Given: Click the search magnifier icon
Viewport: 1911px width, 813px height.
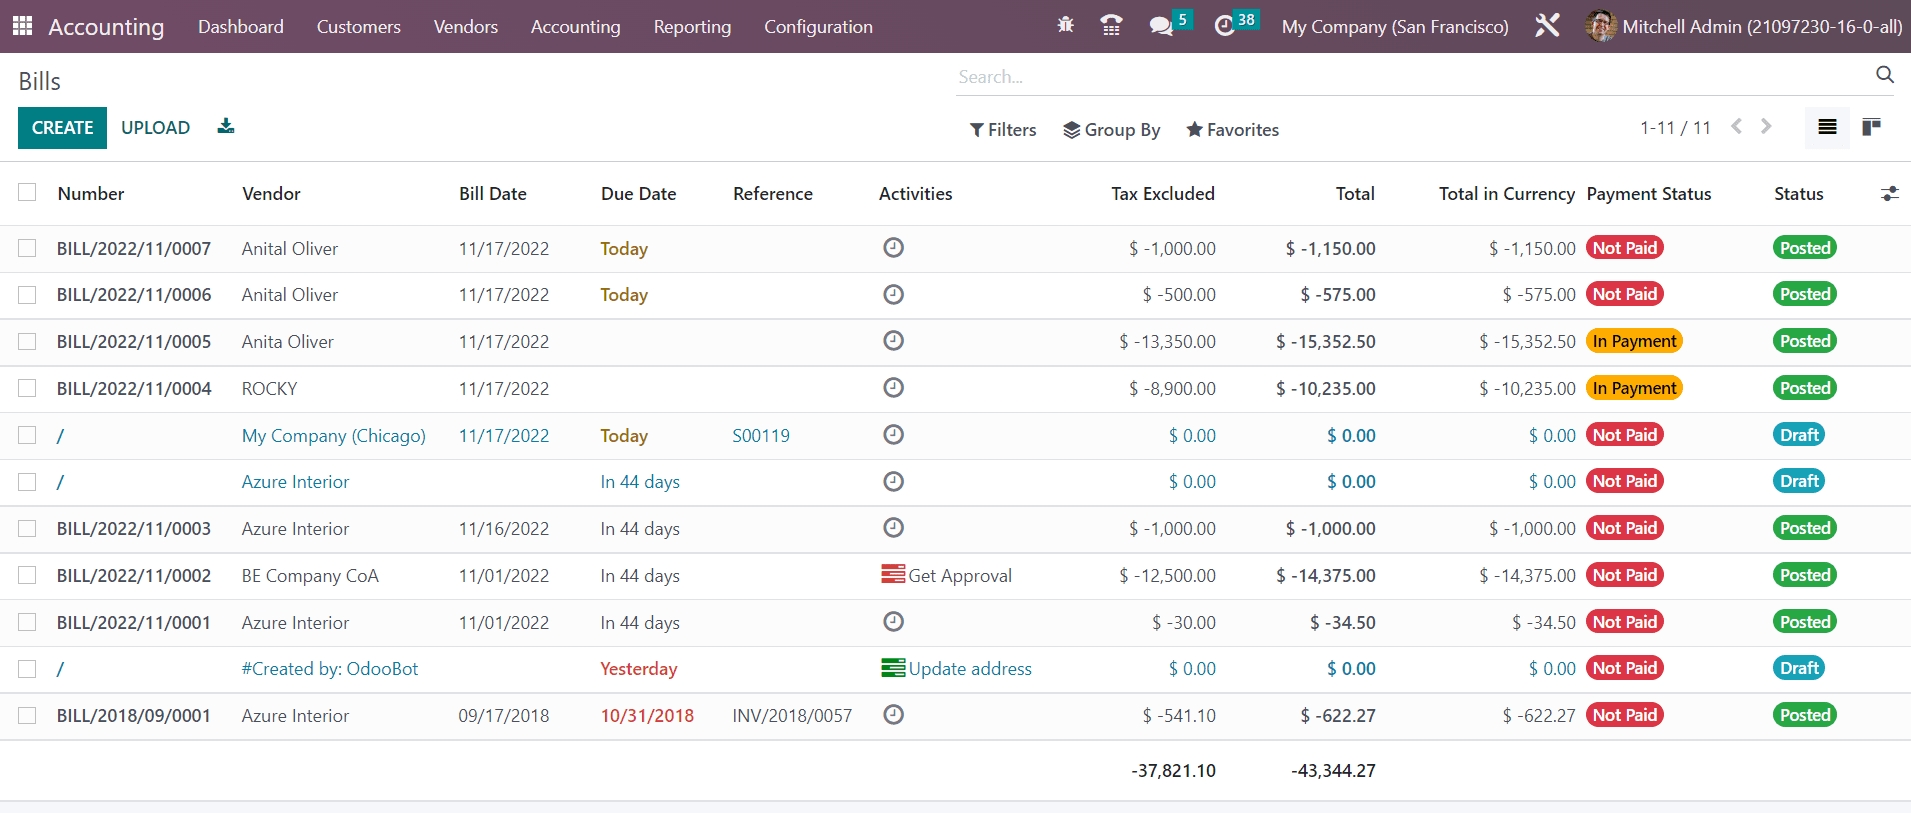Looking at the screenshot, I should pos(1884,75).
